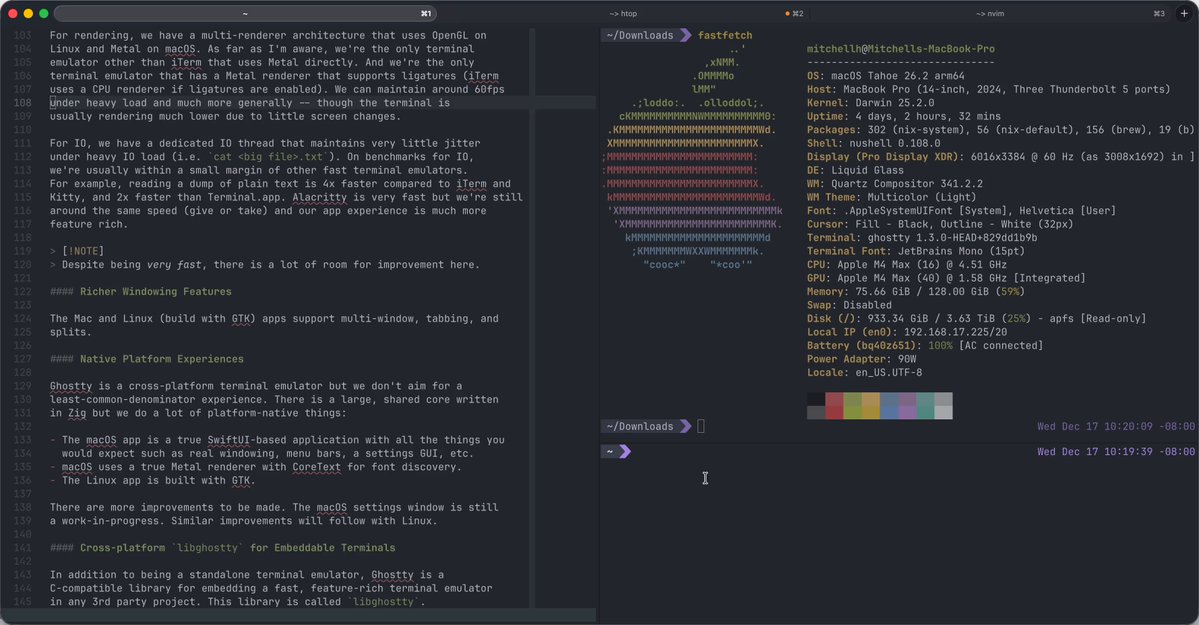
Task: Click the 'Disk (/): 933.34 GiB' line
Action: point(976,319)
